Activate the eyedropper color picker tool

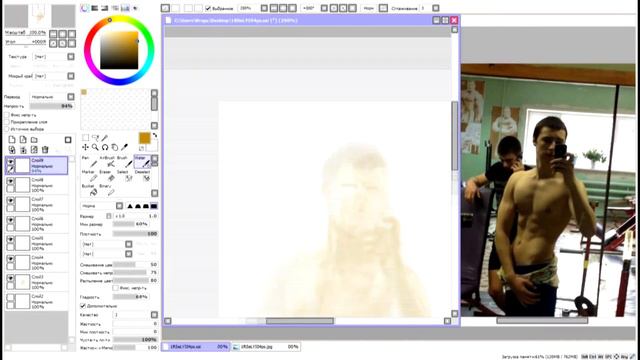pyautogui.click(x=124, y=147)
